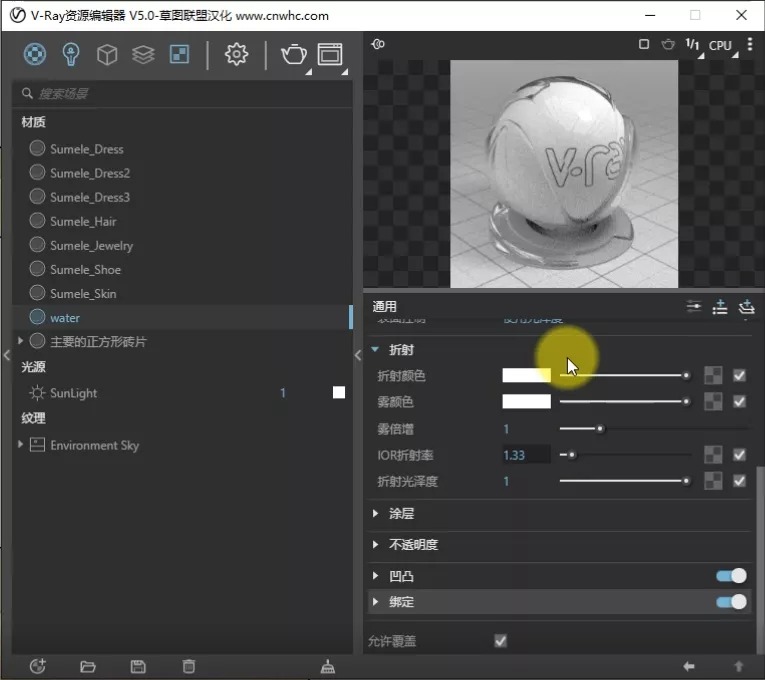The height and width of the screenshot is (680, 765).
Task: Click the add new asset icon at the bottom left
Action: [x=38, y=666]
